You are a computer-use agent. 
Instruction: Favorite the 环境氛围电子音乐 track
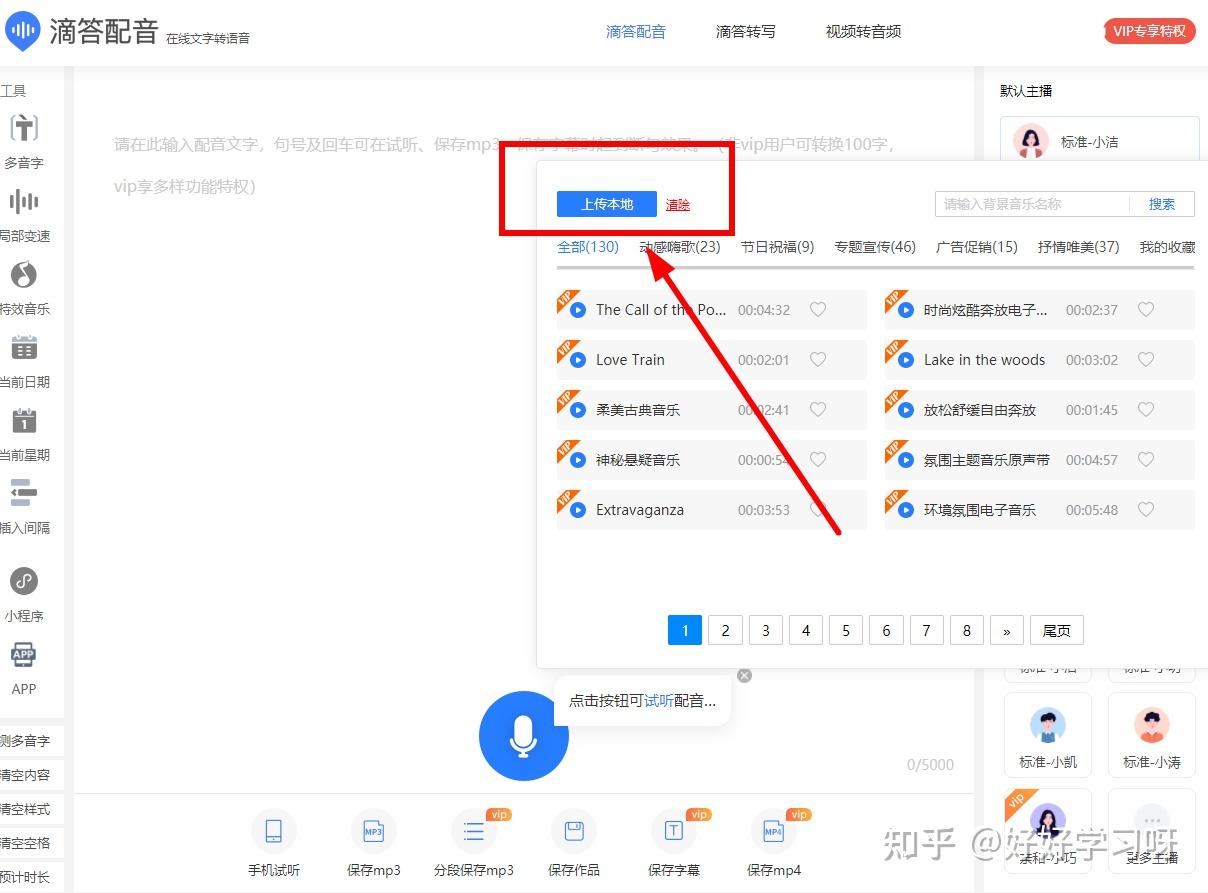1146,510
